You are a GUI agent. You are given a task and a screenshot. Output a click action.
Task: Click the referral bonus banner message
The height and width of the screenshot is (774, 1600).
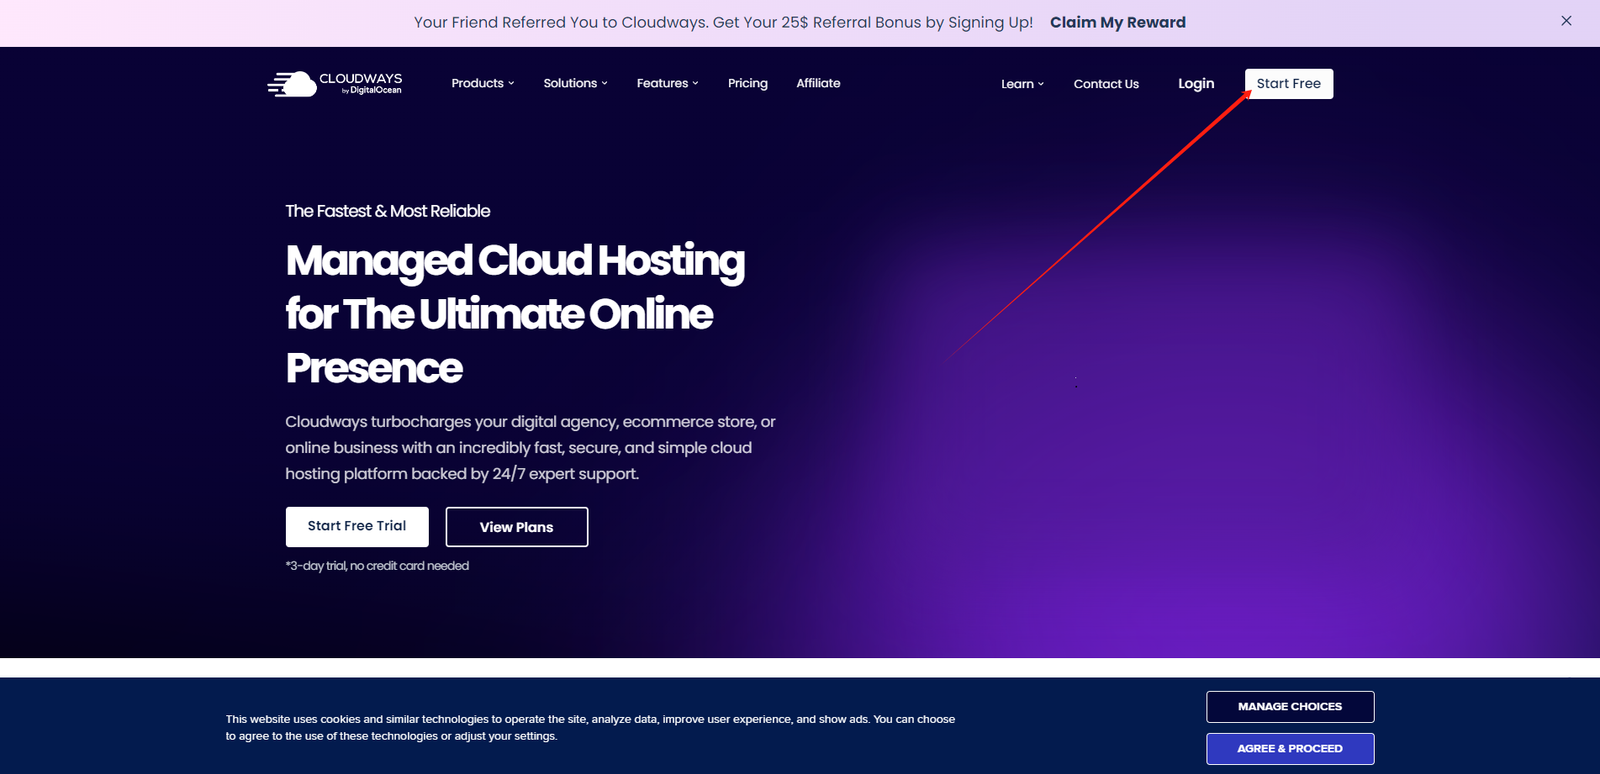723,22
